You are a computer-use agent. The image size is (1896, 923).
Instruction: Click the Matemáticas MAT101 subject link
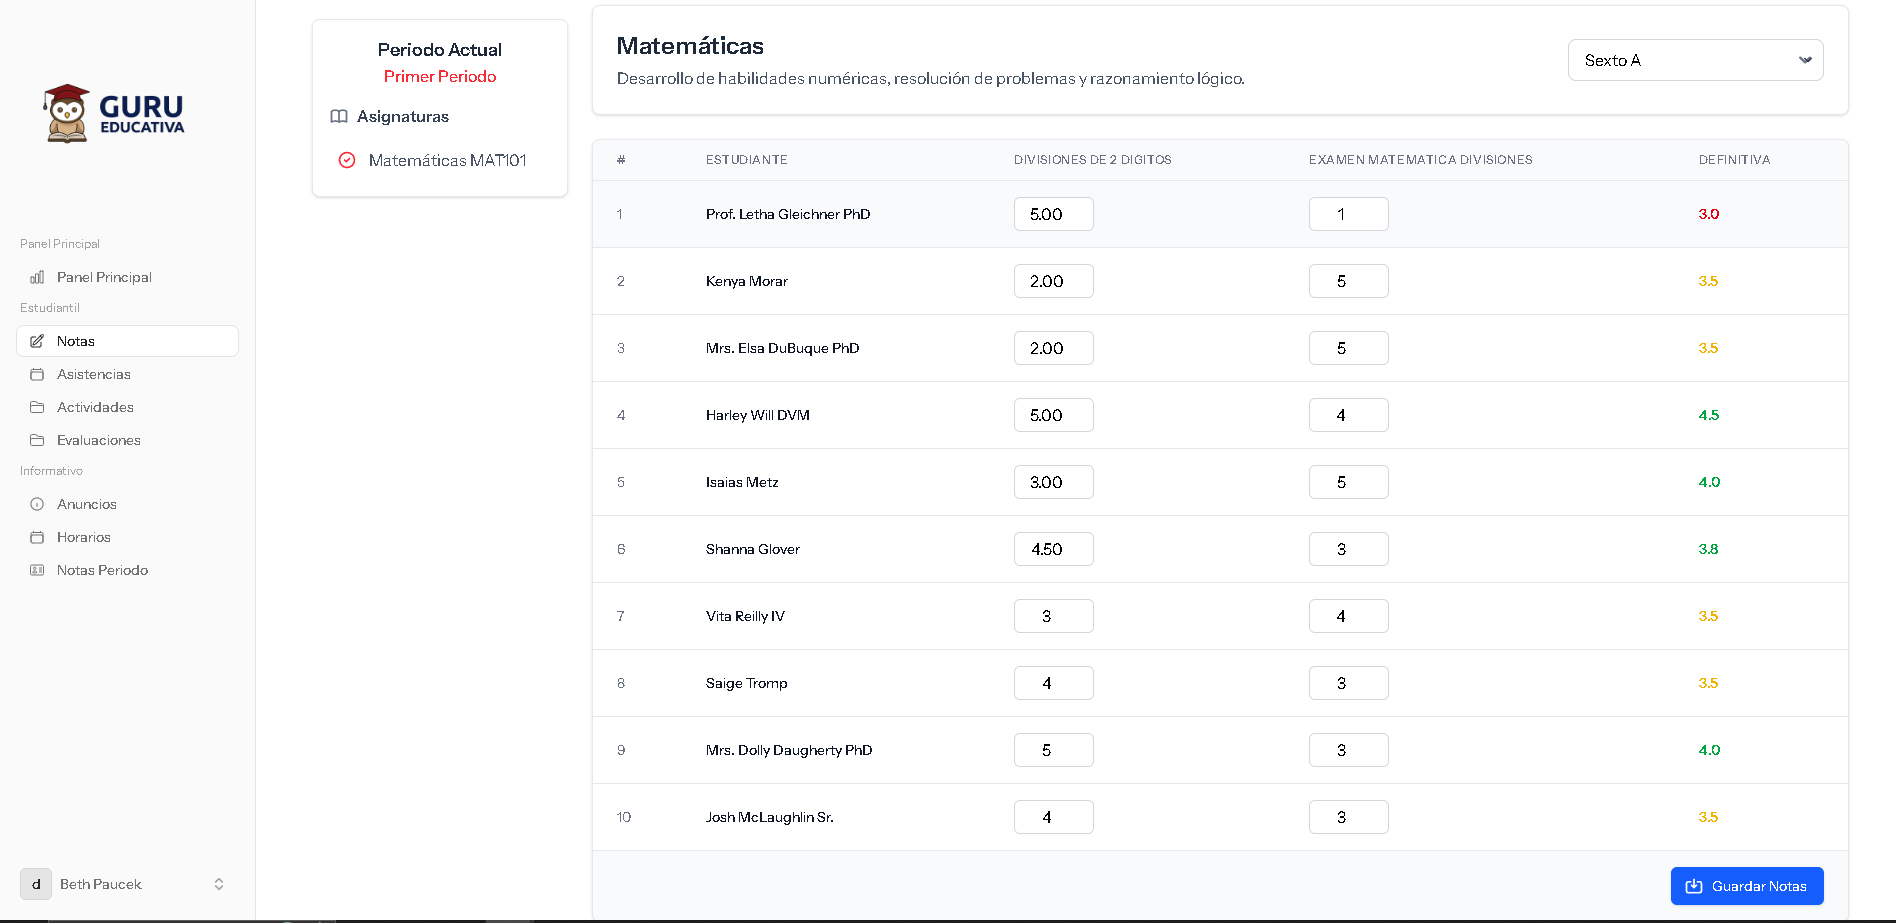[x=447, y=160]
